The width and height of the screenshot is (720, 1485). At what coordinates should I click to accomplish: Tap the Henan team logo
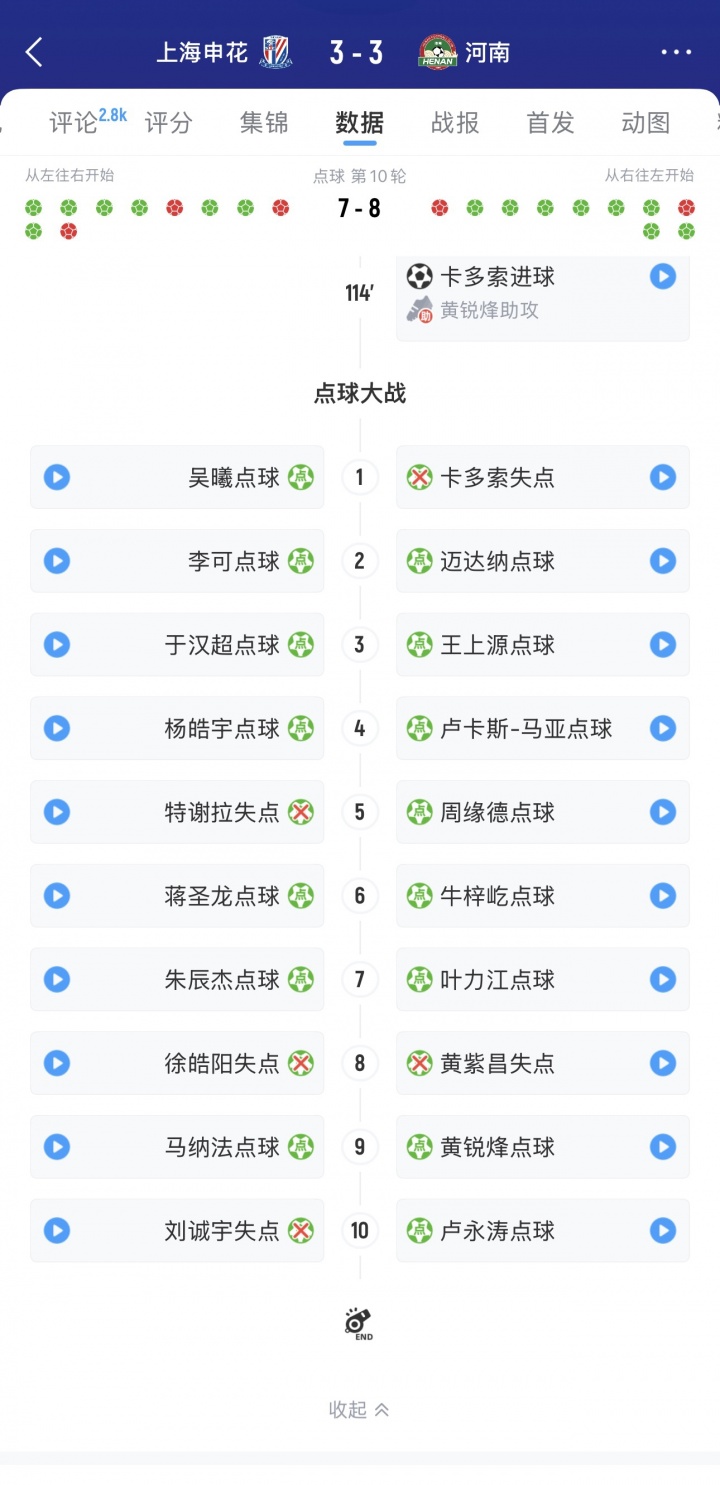tap(437, 53)
